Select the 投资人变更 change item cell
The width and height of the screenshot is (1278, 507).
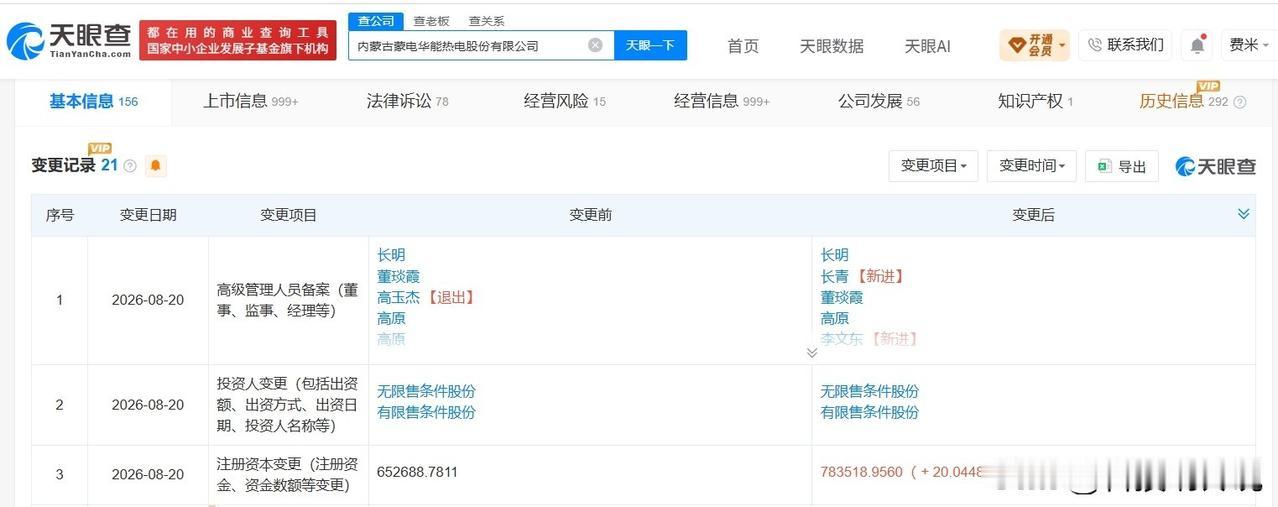288,404
